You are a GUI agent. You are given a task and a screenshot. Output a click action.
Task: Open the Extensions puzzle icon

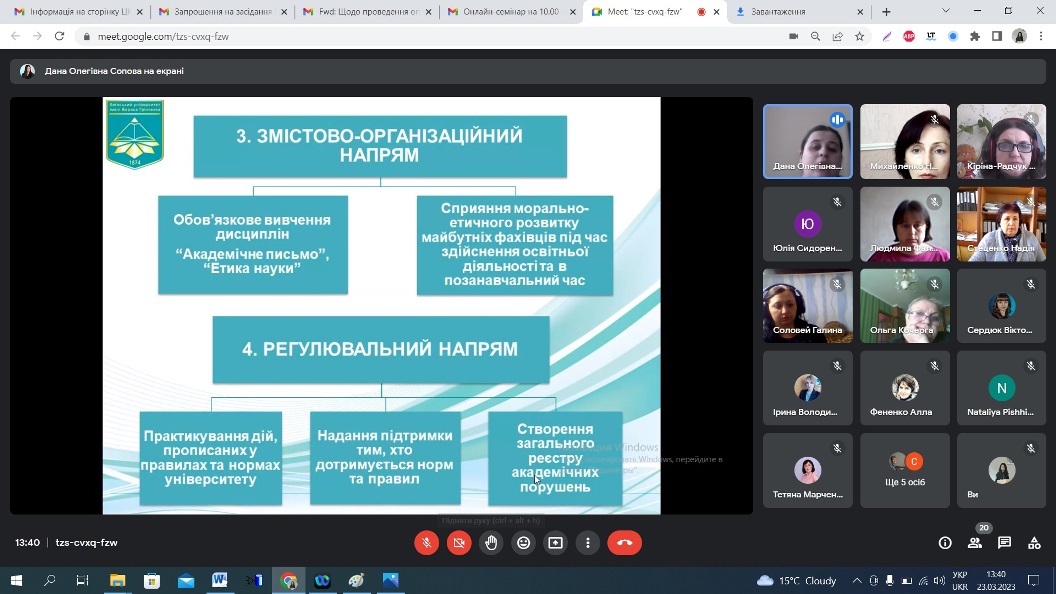coord(975,36)
